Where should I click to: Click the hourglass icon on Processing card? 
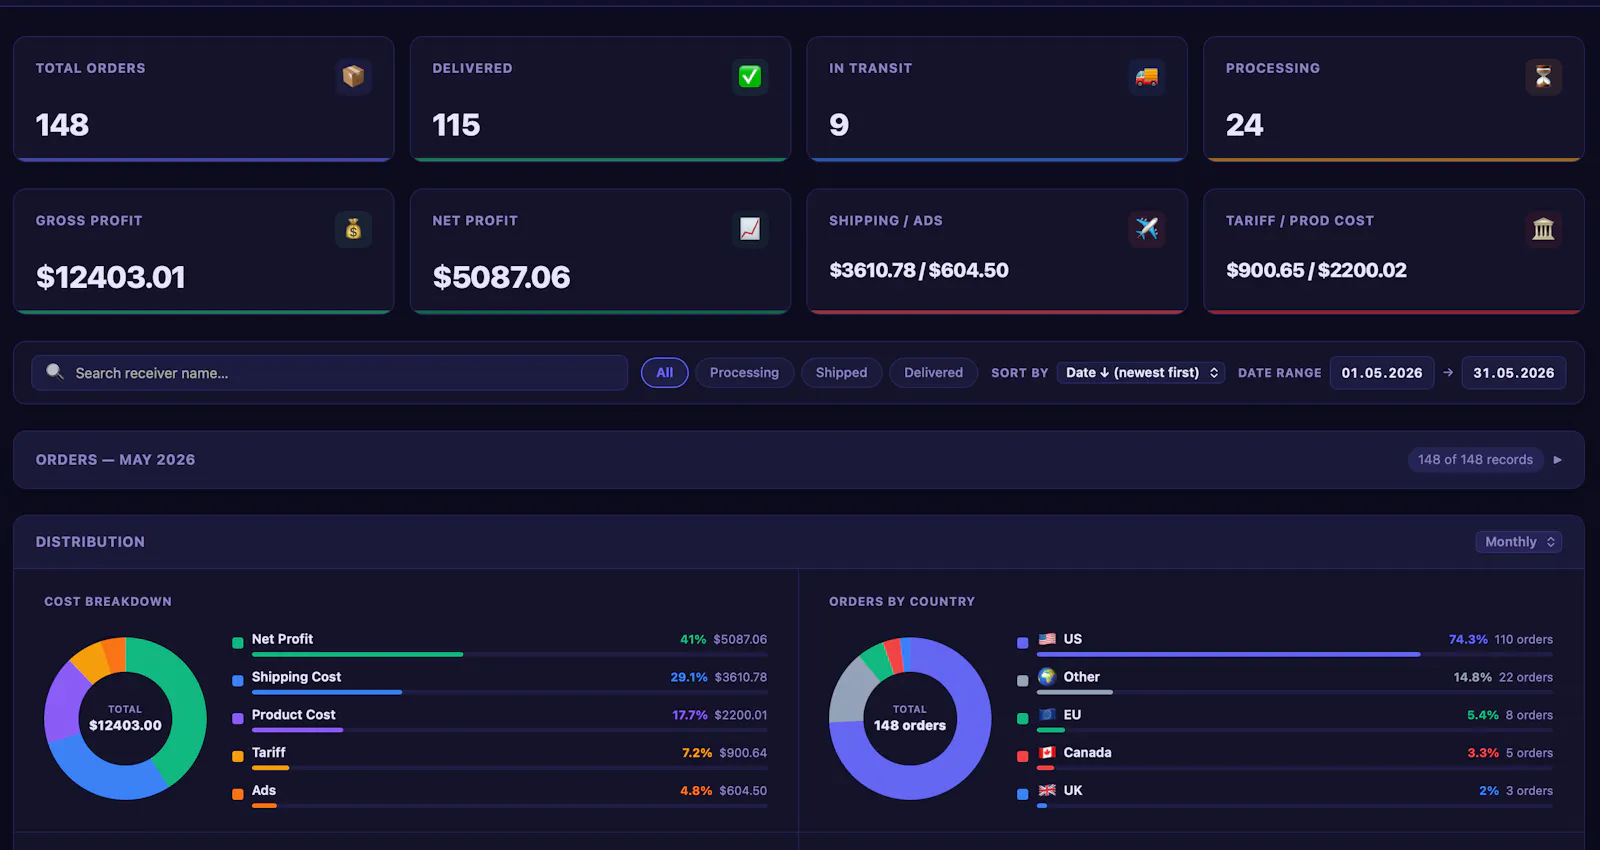click(x=1544, y=76)
